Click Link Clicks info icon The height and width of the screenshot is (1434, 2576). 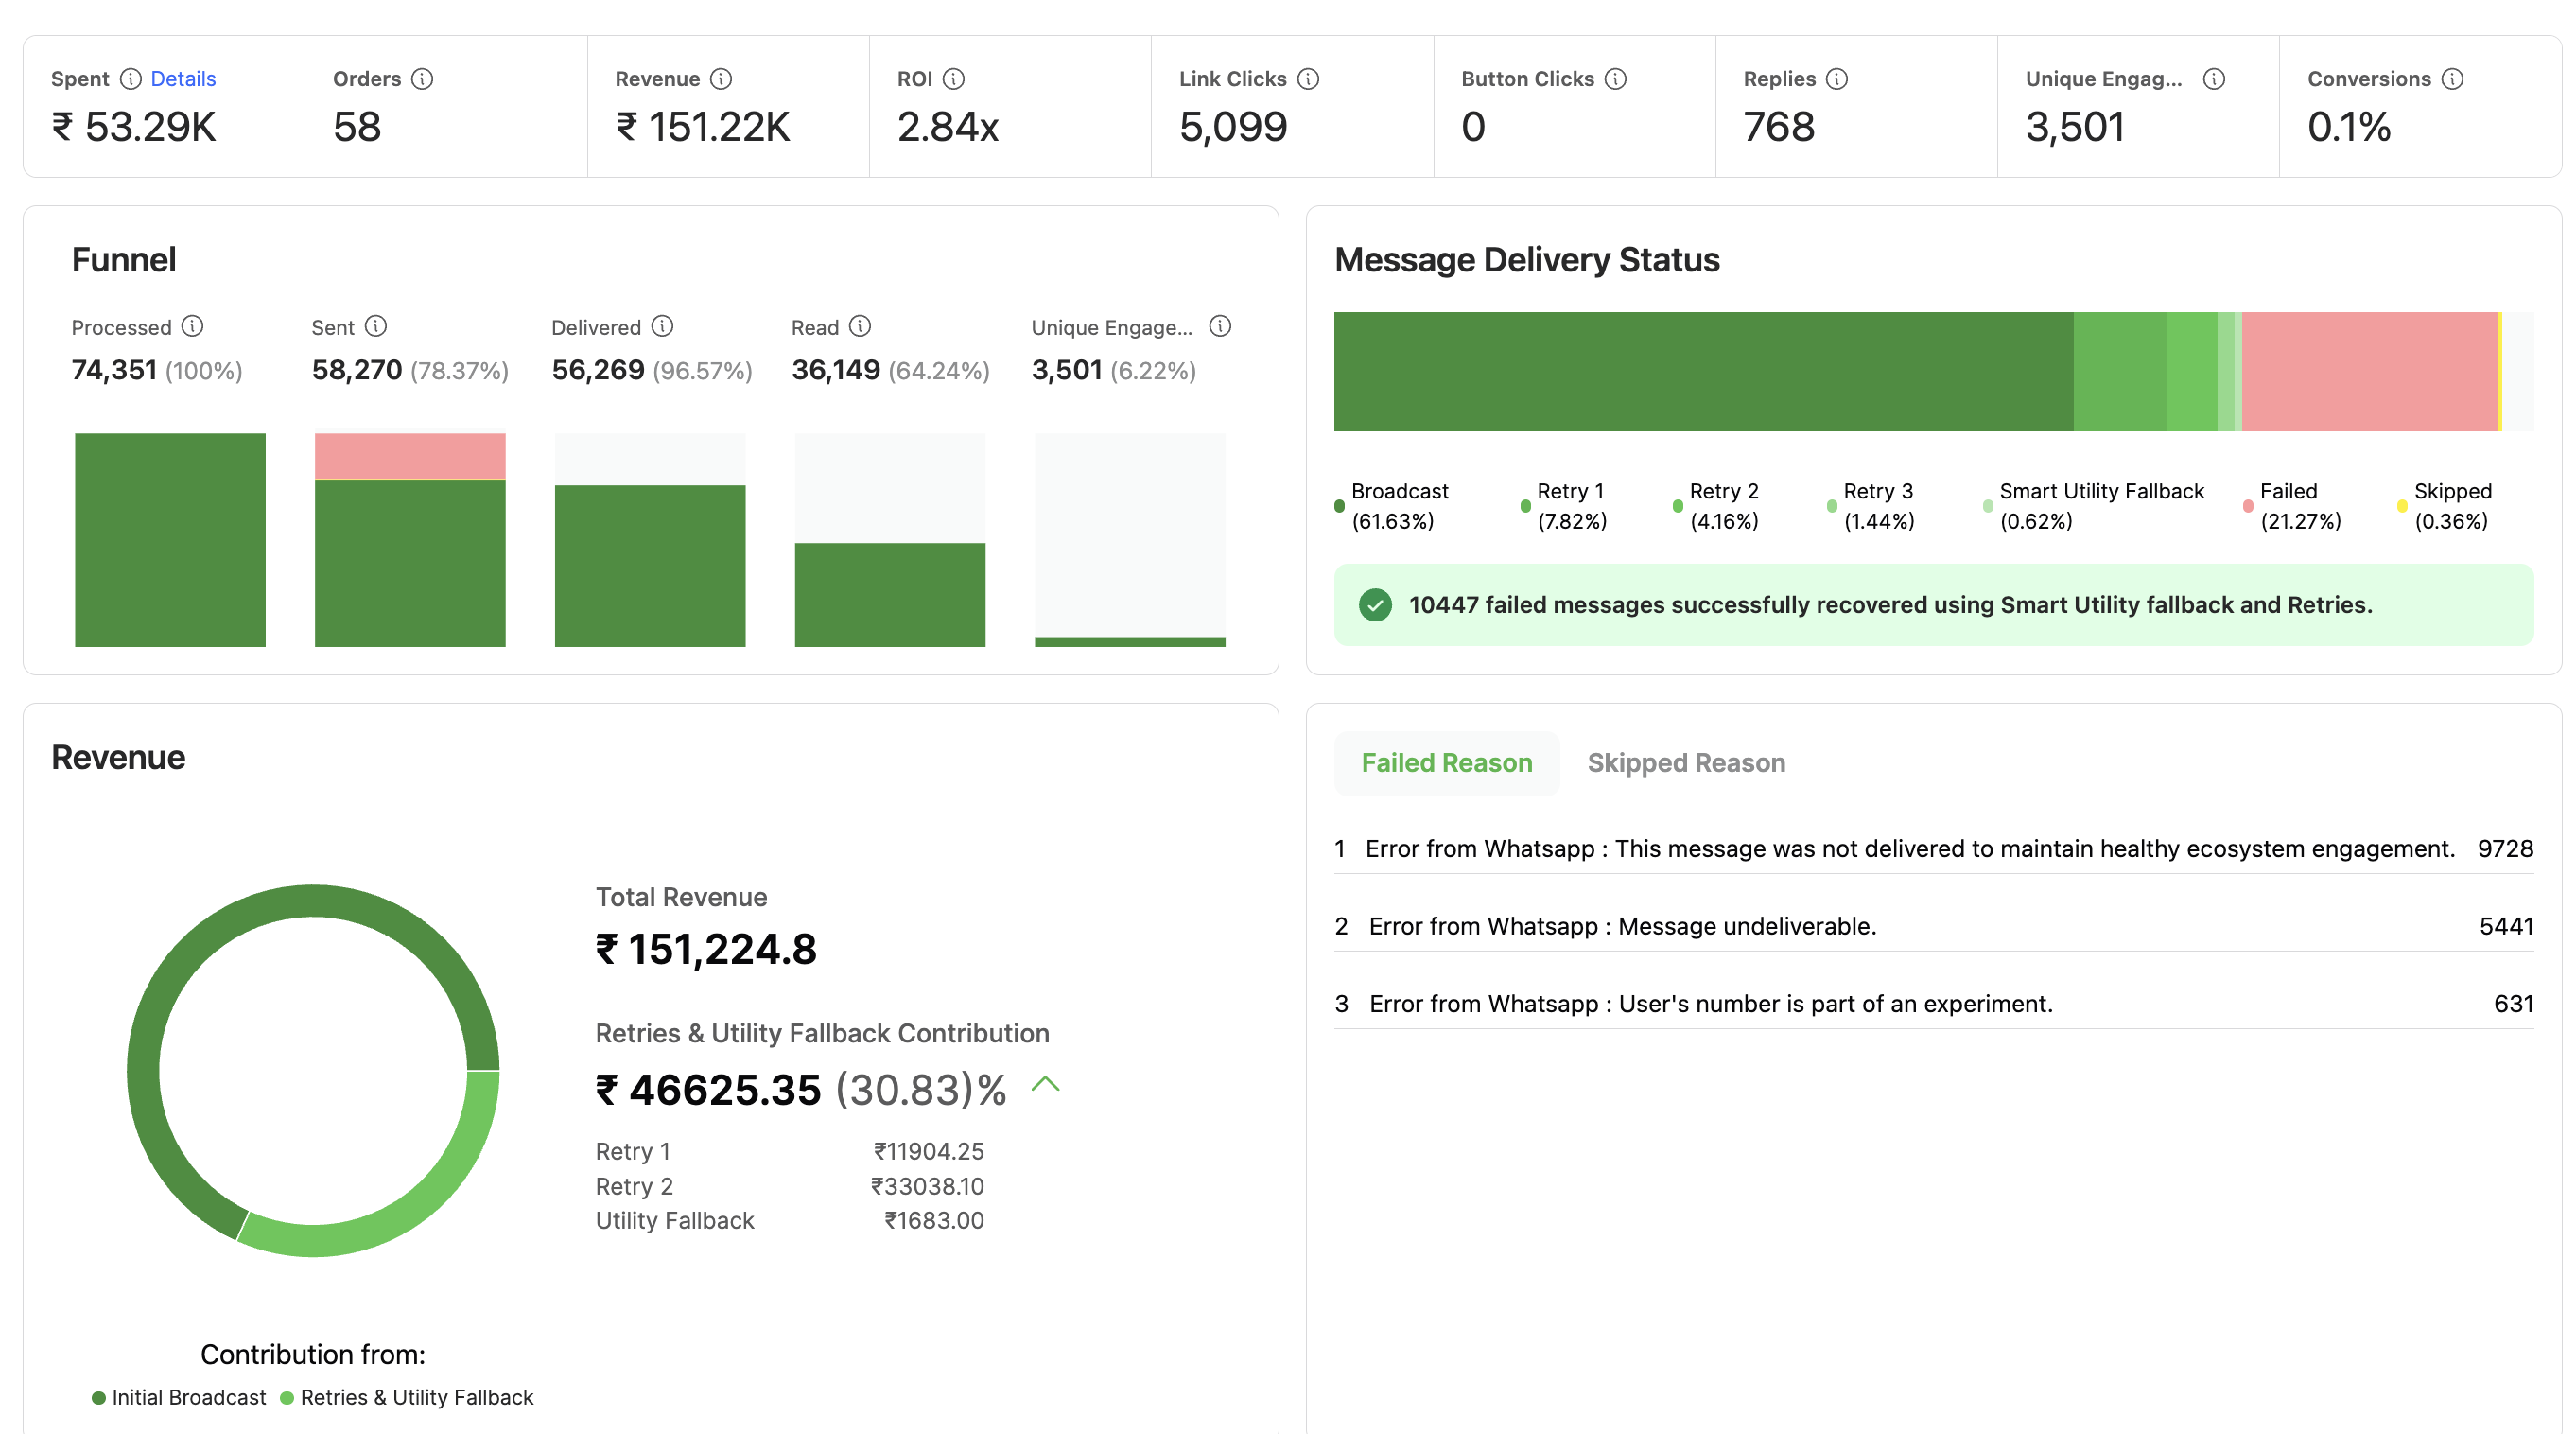click(x=1308, y=79)
